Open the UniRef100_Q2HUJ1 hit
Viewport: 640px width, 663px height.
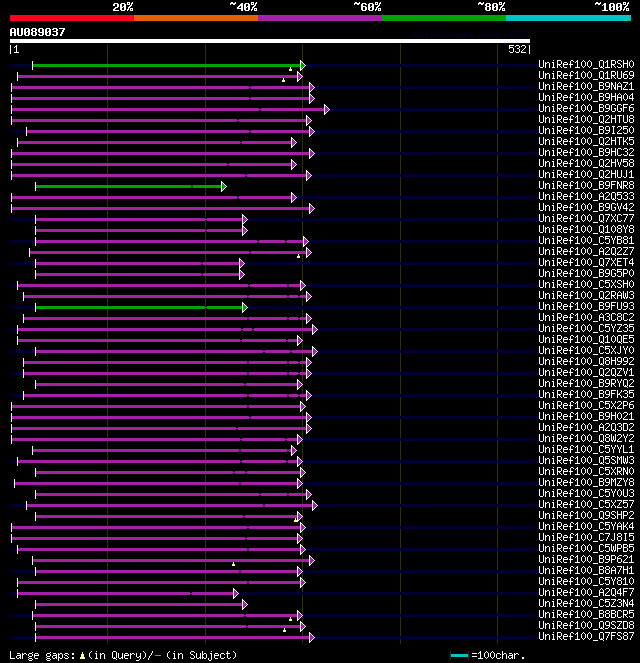pos(586,174)
